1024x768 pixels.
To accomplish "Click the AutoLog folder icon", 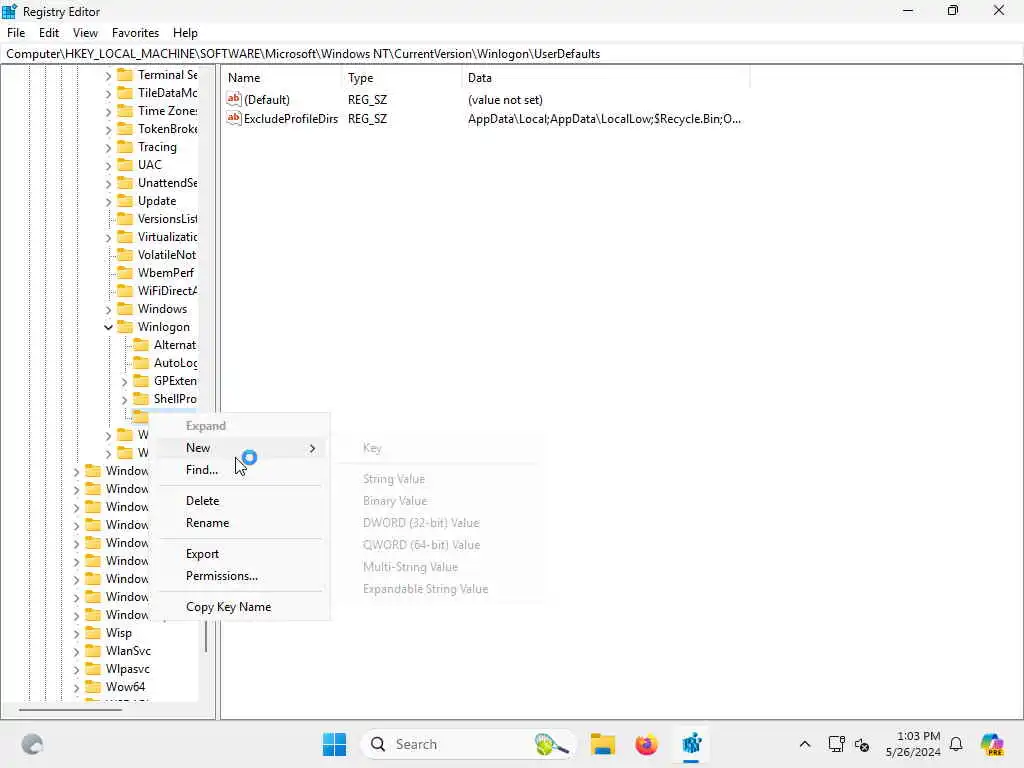I will [x=140, y=362].
